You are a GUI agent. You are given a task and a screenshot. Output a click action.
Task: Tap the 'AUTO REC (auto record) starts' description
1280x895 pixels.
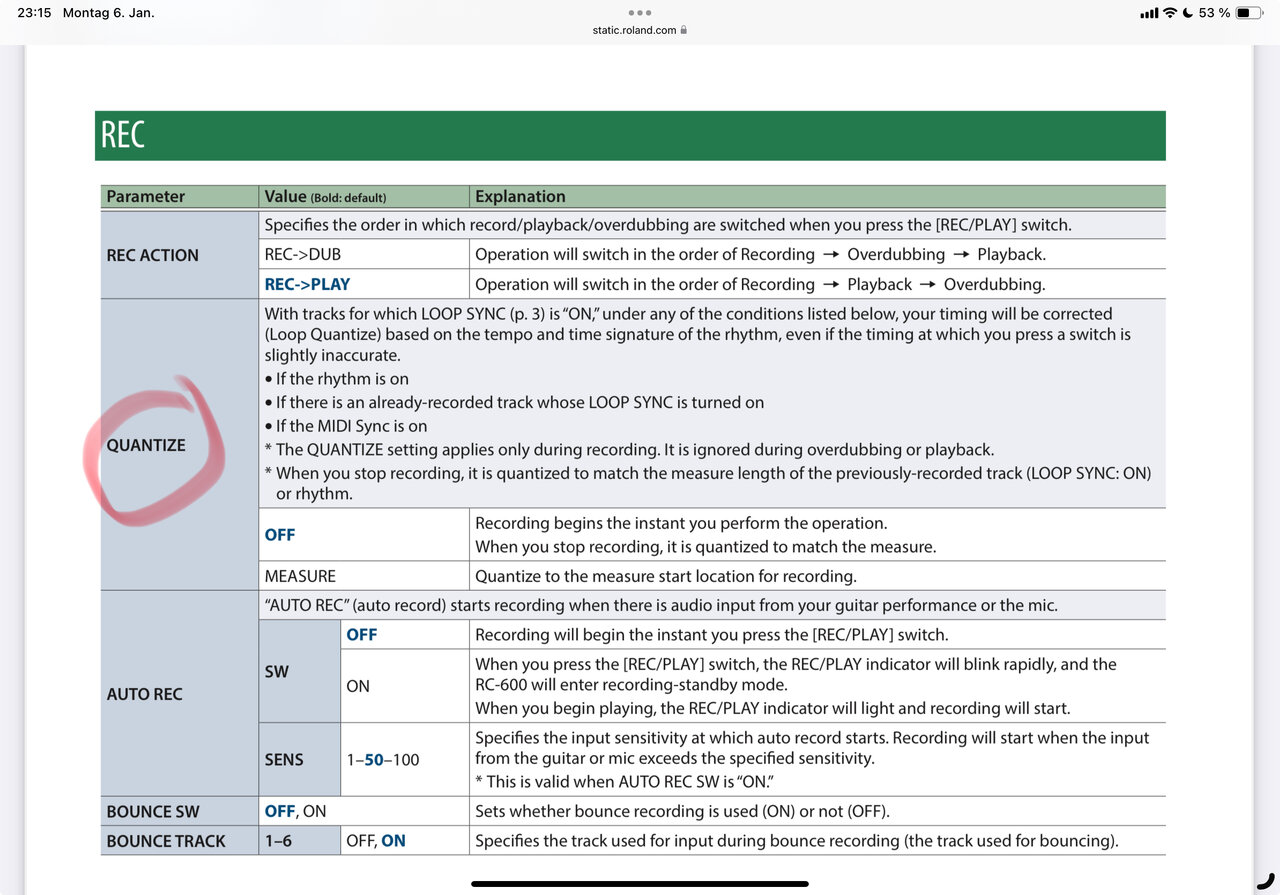coord(661,605)
